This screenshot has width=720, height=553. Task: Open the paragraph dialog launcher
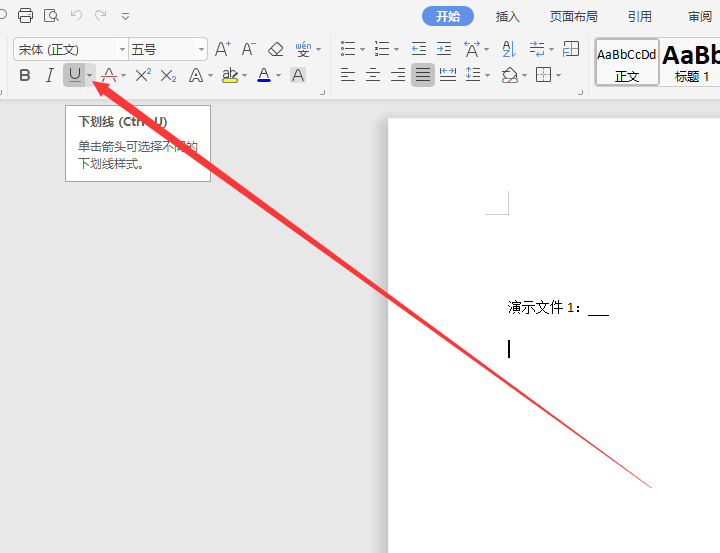[x=580, y=92]
